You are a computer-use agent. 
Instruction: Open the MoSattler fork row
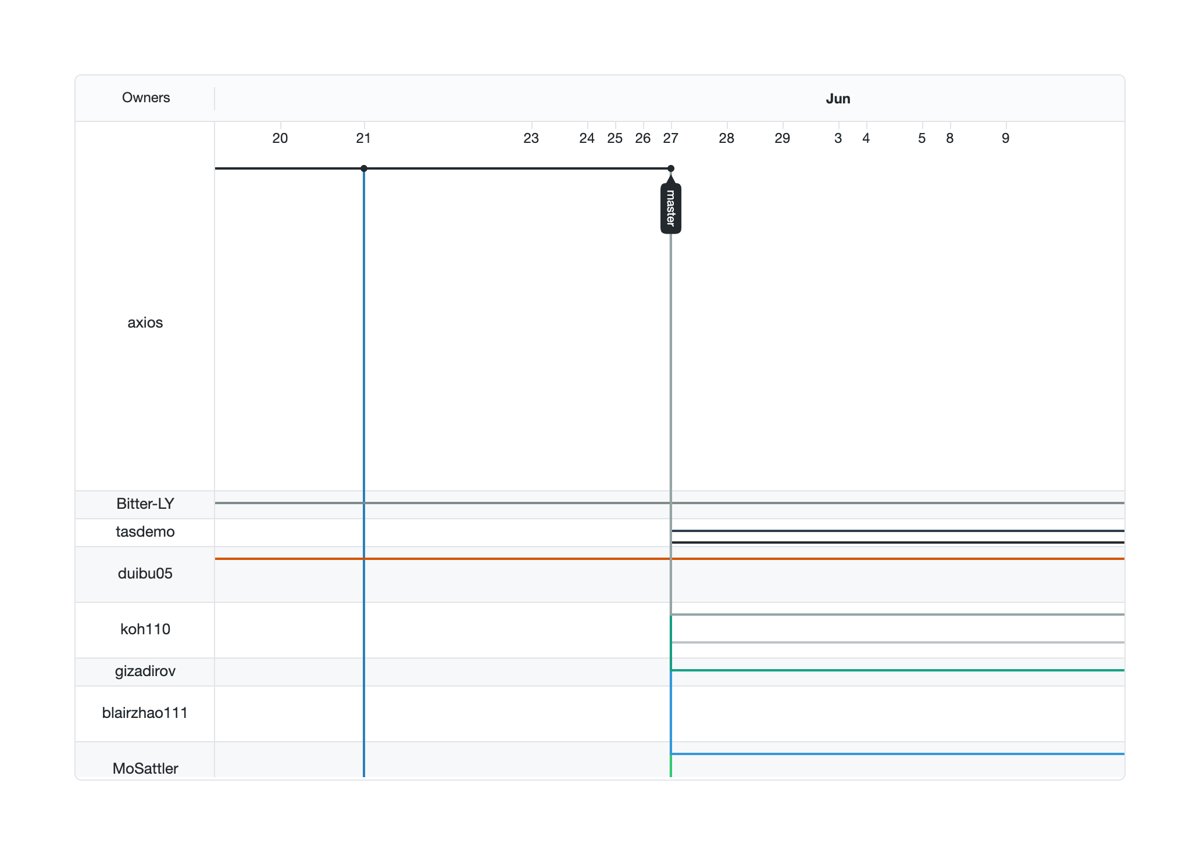coord(145,768)
